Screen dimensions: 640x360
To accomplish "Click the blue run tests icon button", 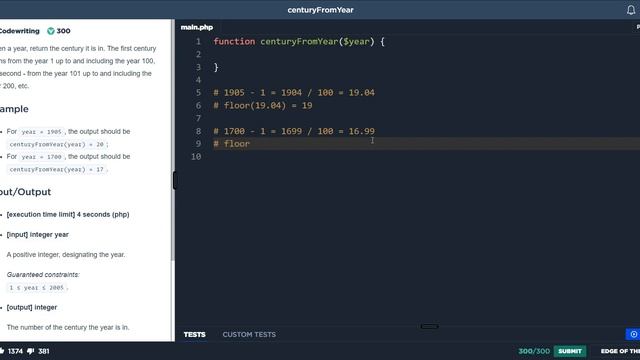I will click(633, 334).
